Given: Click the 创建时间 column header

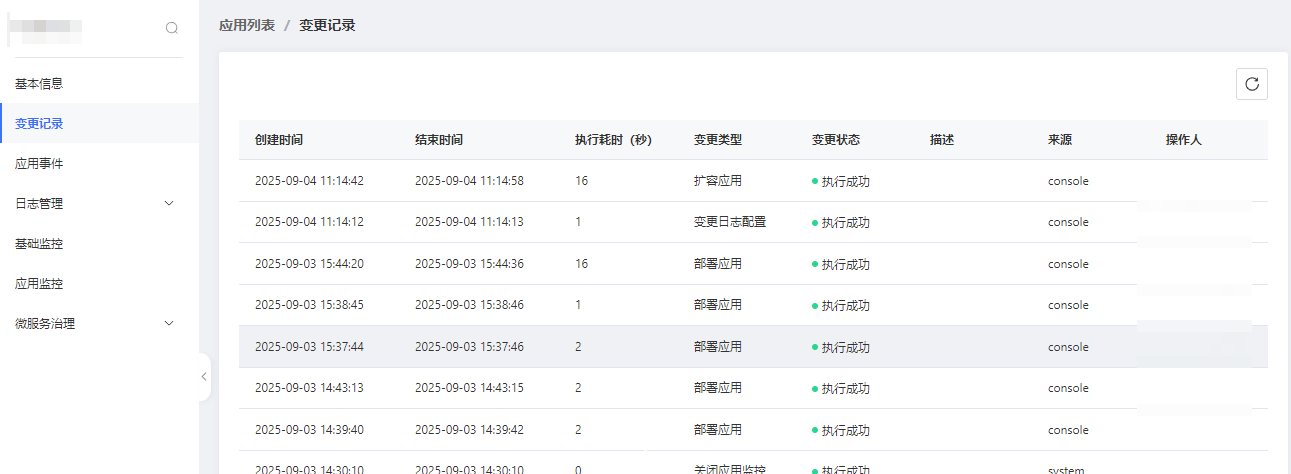Looking at the screenshot, I should click(279, 140).
